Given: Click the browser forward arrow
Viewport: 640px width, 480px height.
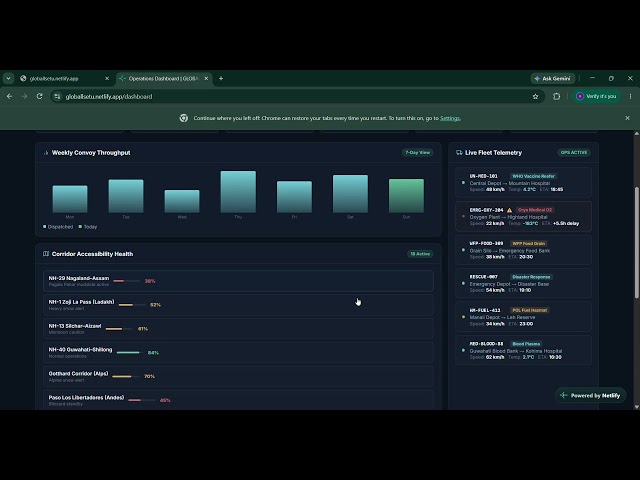Looking at the screenshot, I should (x=24, y=96).
